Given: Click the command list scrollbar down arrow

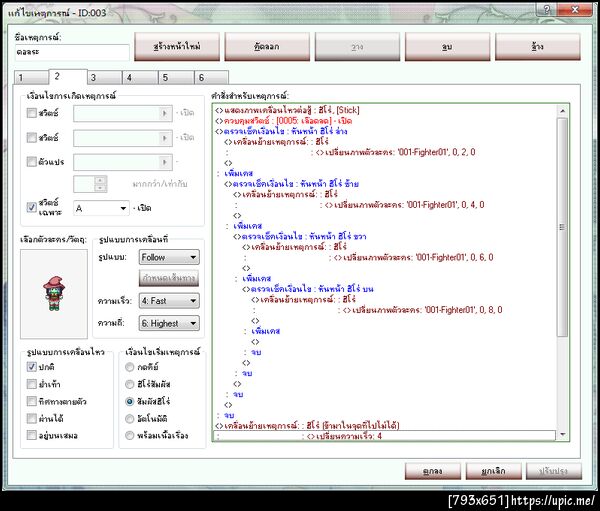Looking at the screenshot, I should pos(562,434).
